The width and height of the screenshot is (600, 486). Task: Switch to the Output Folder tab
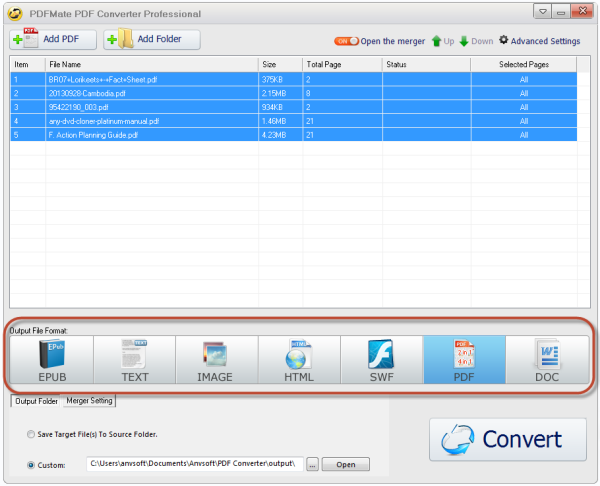36,401
